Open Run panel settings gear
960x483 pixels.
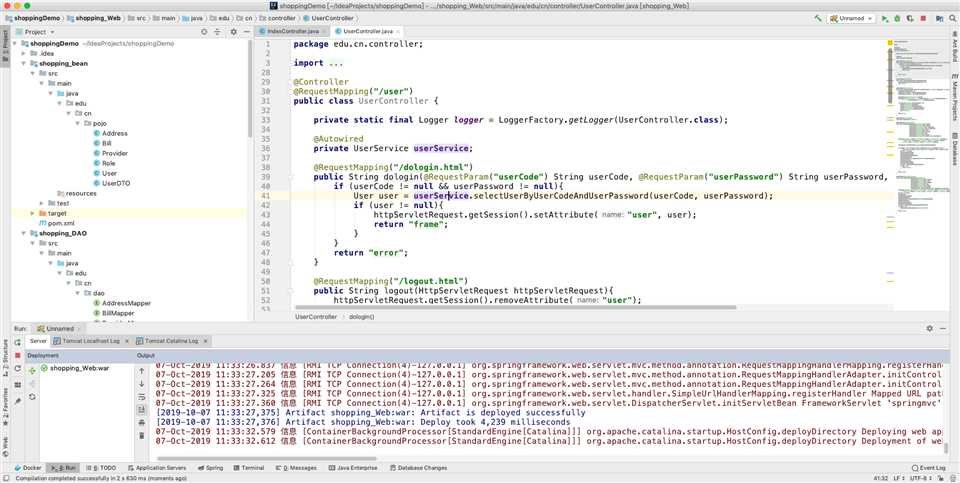pos(929,329)
